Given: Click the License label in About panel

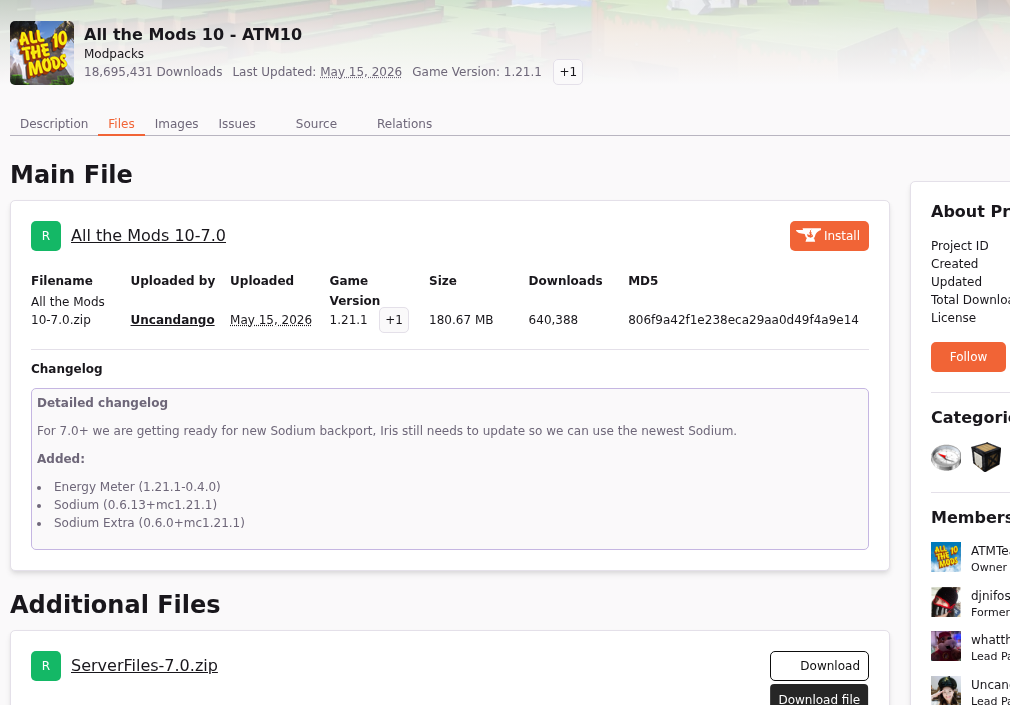Looking at the screenshot, I should pyautogui.click(x=953, y=318).
